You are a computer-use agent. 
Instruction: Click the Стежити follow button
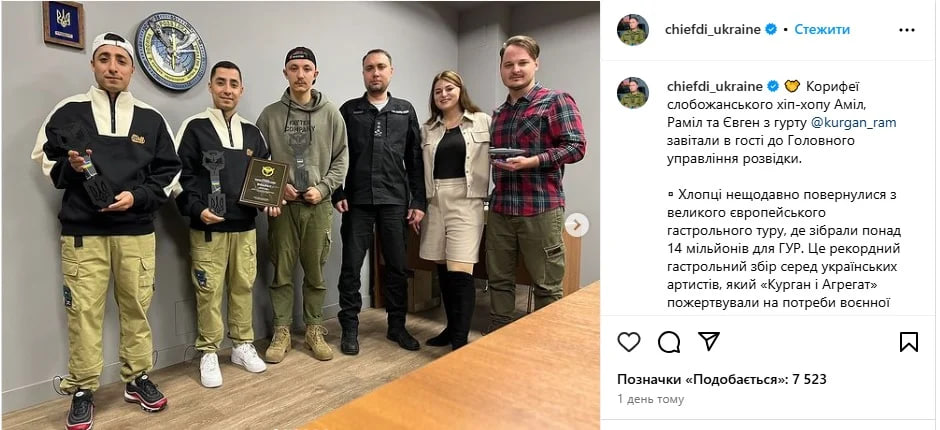pyautogui.click(x=822, y=29)
